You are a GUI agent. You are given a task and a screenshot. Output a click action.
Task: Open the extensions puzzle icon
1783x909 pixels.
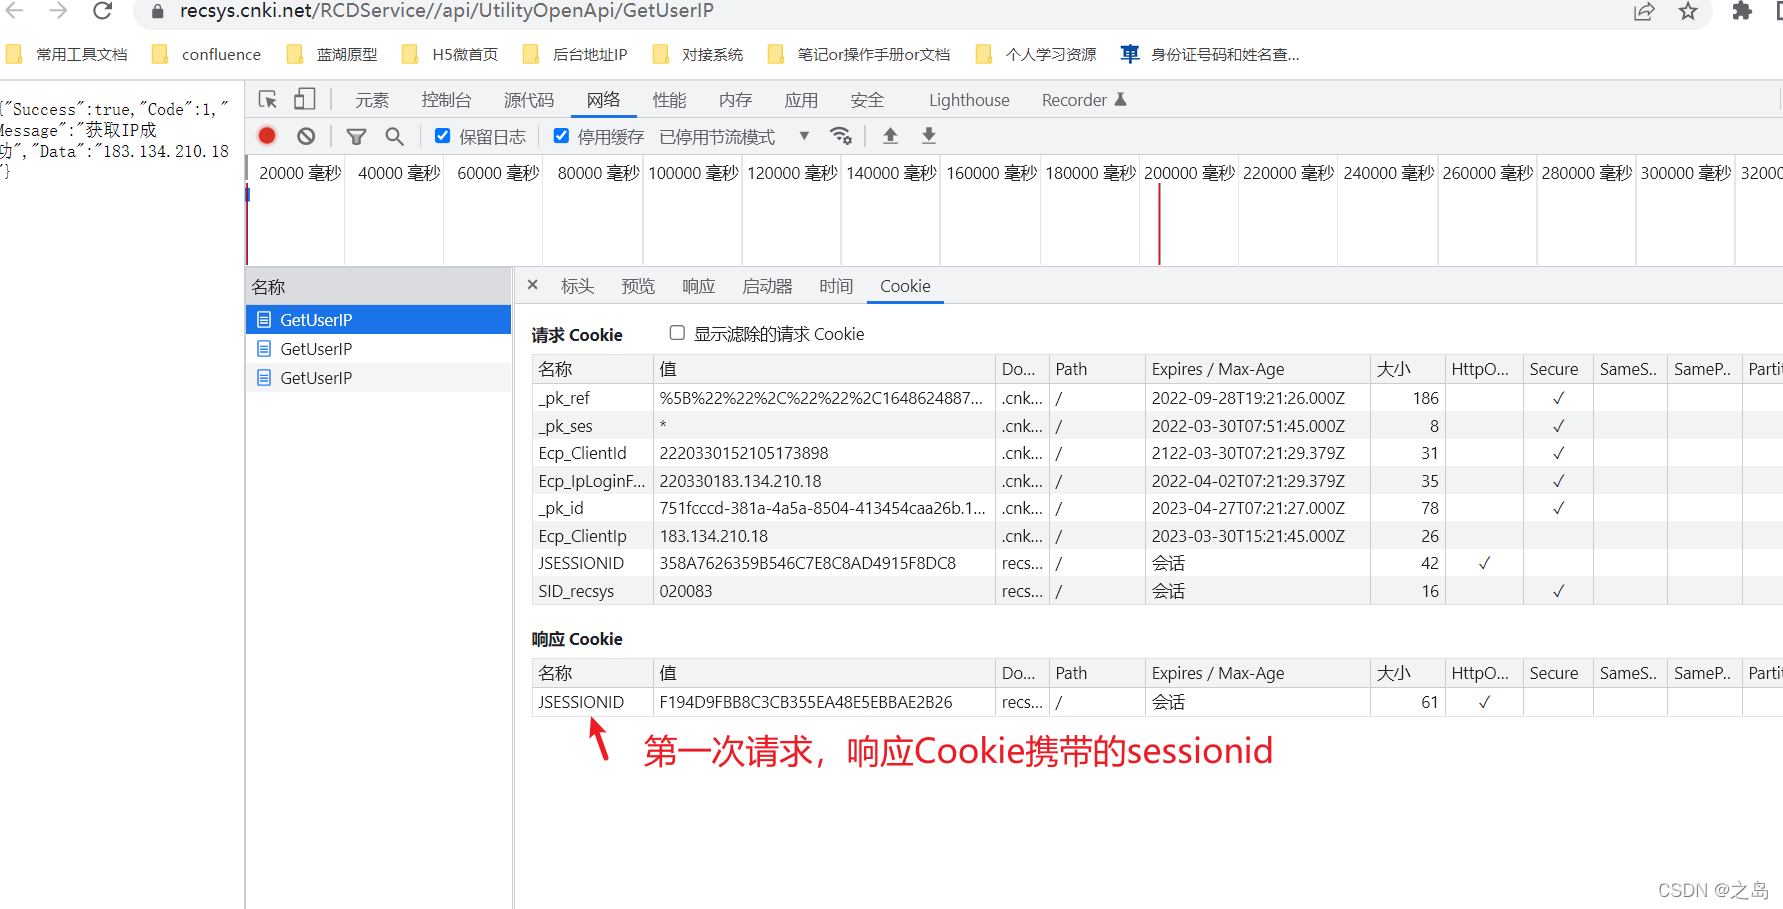coord(1742,11)
